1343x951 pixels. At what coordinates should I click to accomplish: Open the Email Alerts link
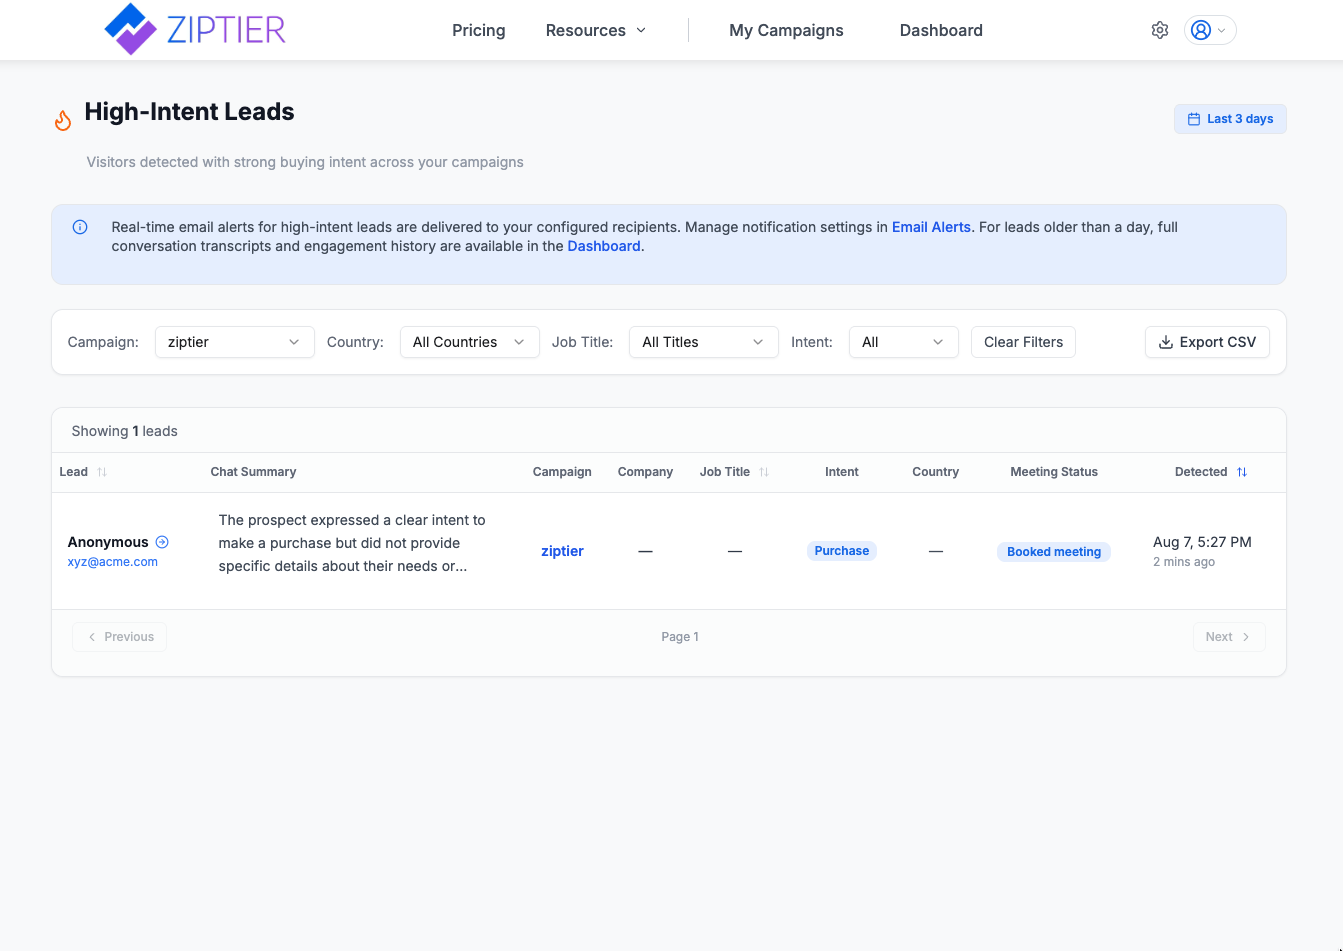(x=931, y=227)
